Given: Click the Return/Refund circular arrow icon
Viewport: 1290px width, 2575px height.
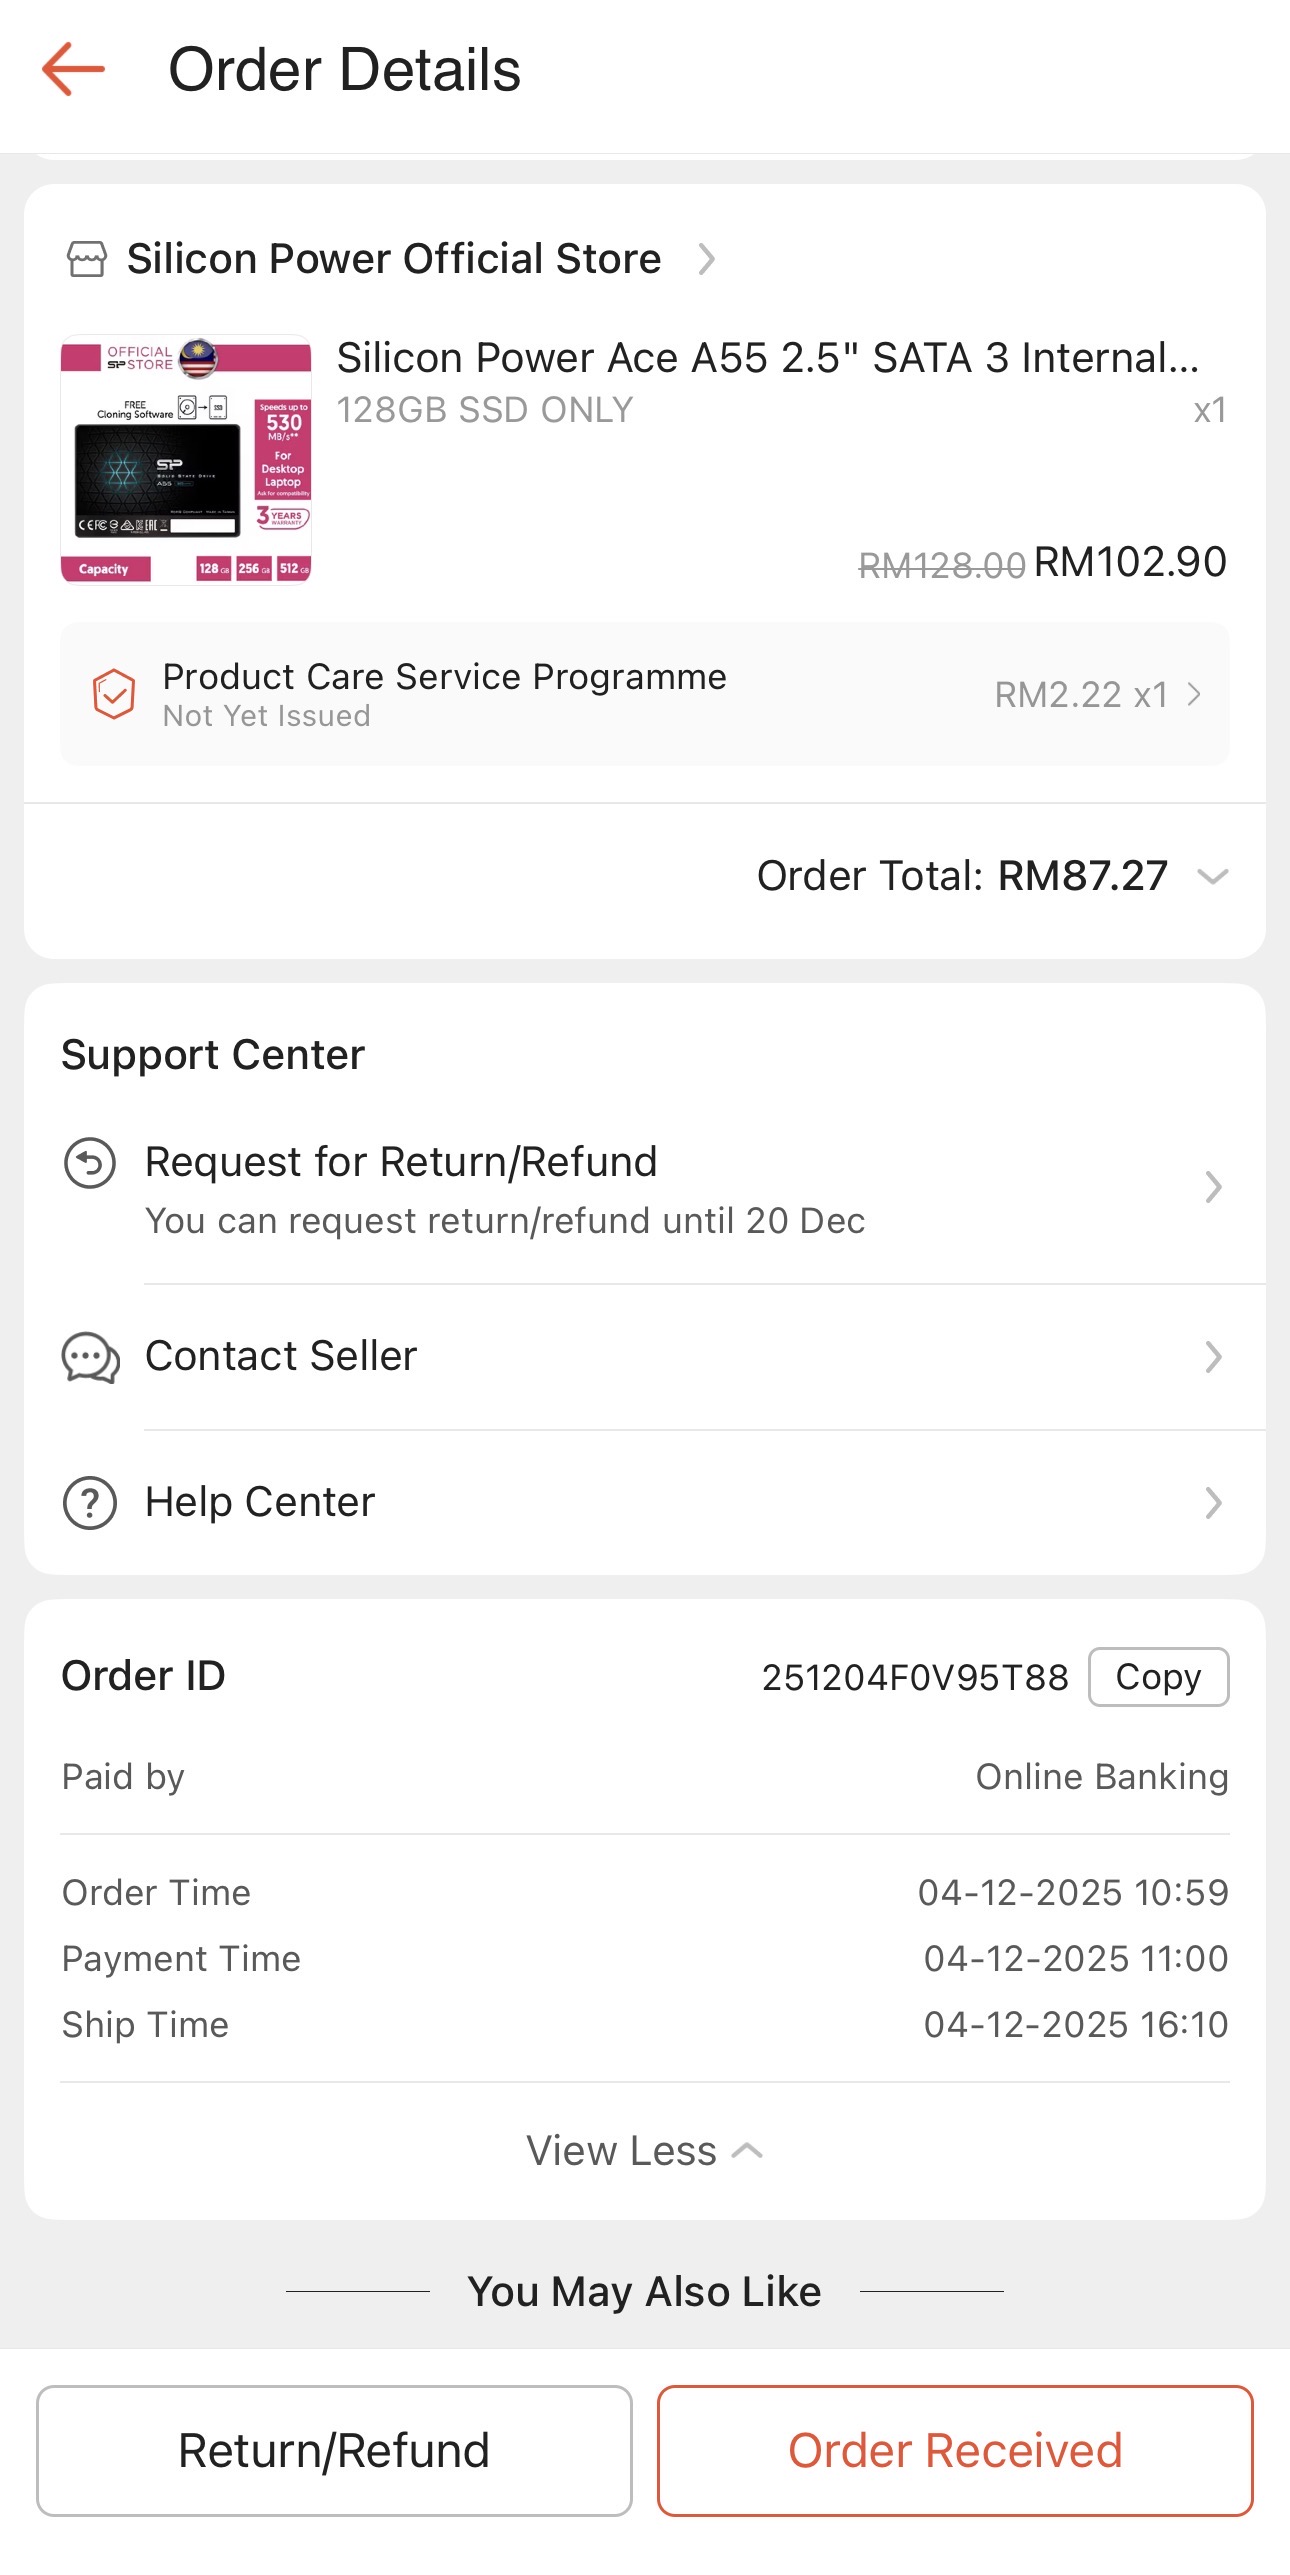Looking at the screenshot, I should [x=90, y=1163].
